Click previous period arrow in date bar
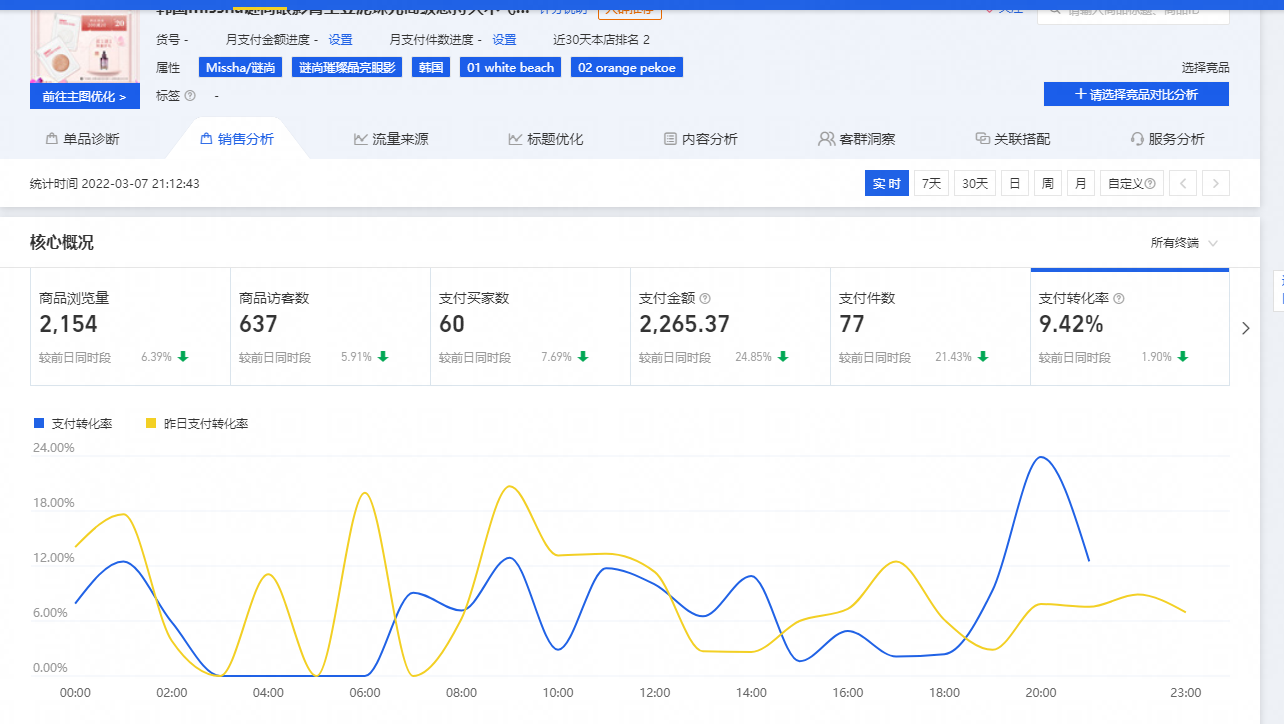Screen dimensions: 1284x724 [x=1183, y=184]
